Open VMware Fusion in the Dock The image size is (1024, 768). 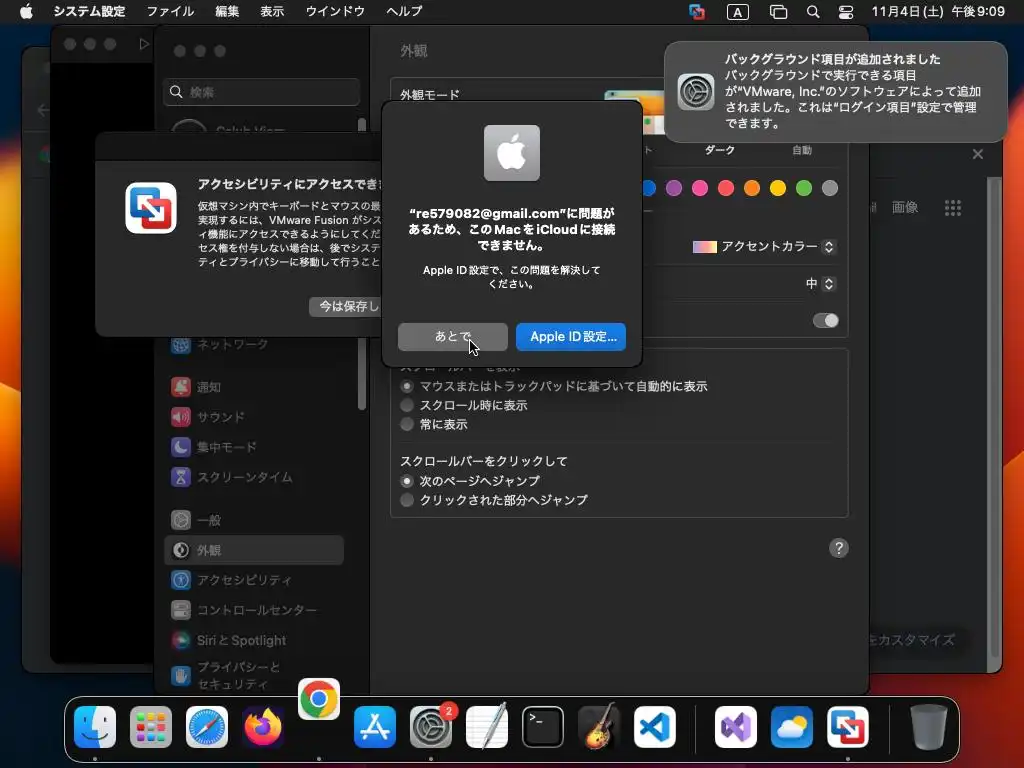click(848, 727)
